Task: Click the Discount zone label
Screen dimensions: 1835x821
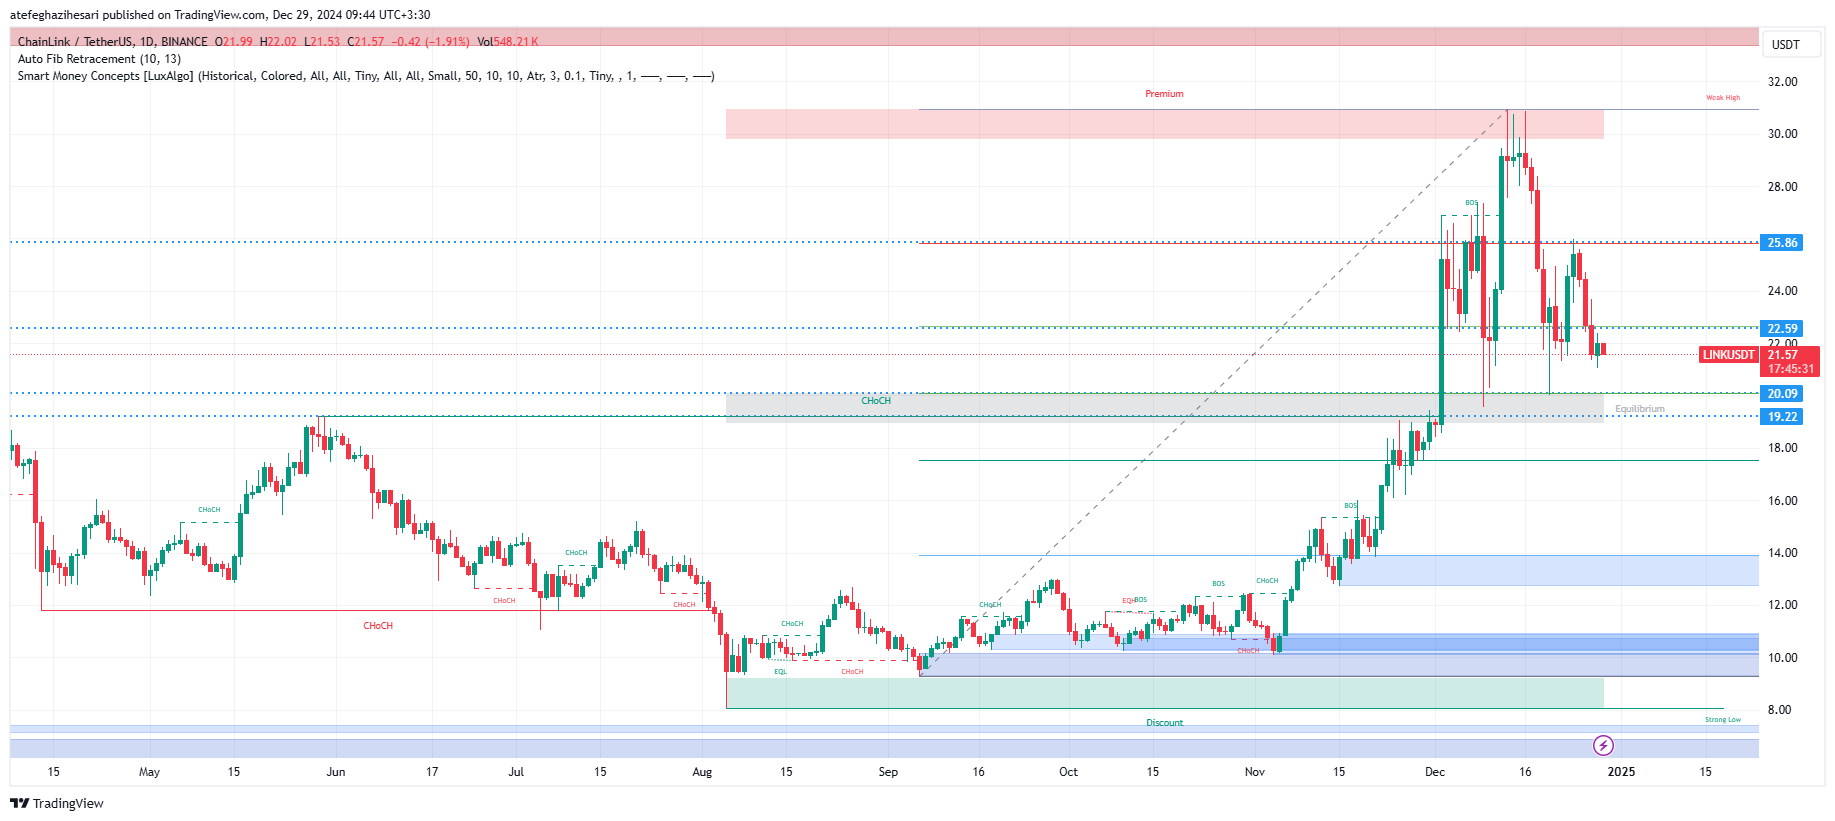Action: 1164,722
